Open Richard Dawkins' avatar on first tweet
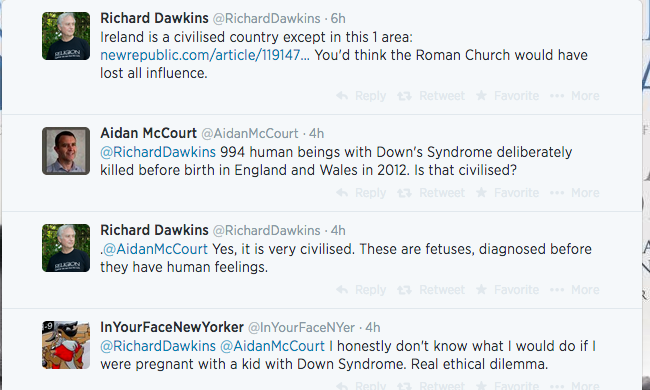Image resolution: width=650 pixels, height=390 pixels. coord(66,36)
